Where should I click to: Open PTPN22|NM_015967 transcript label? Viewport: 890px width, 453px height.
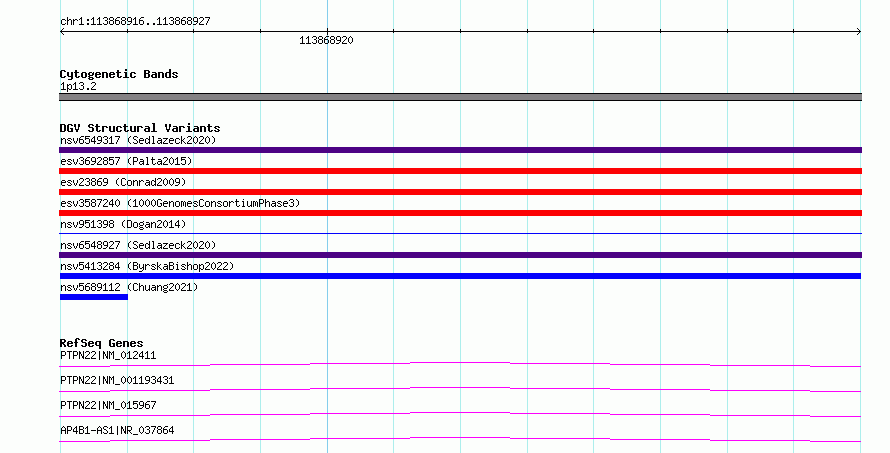108,405
